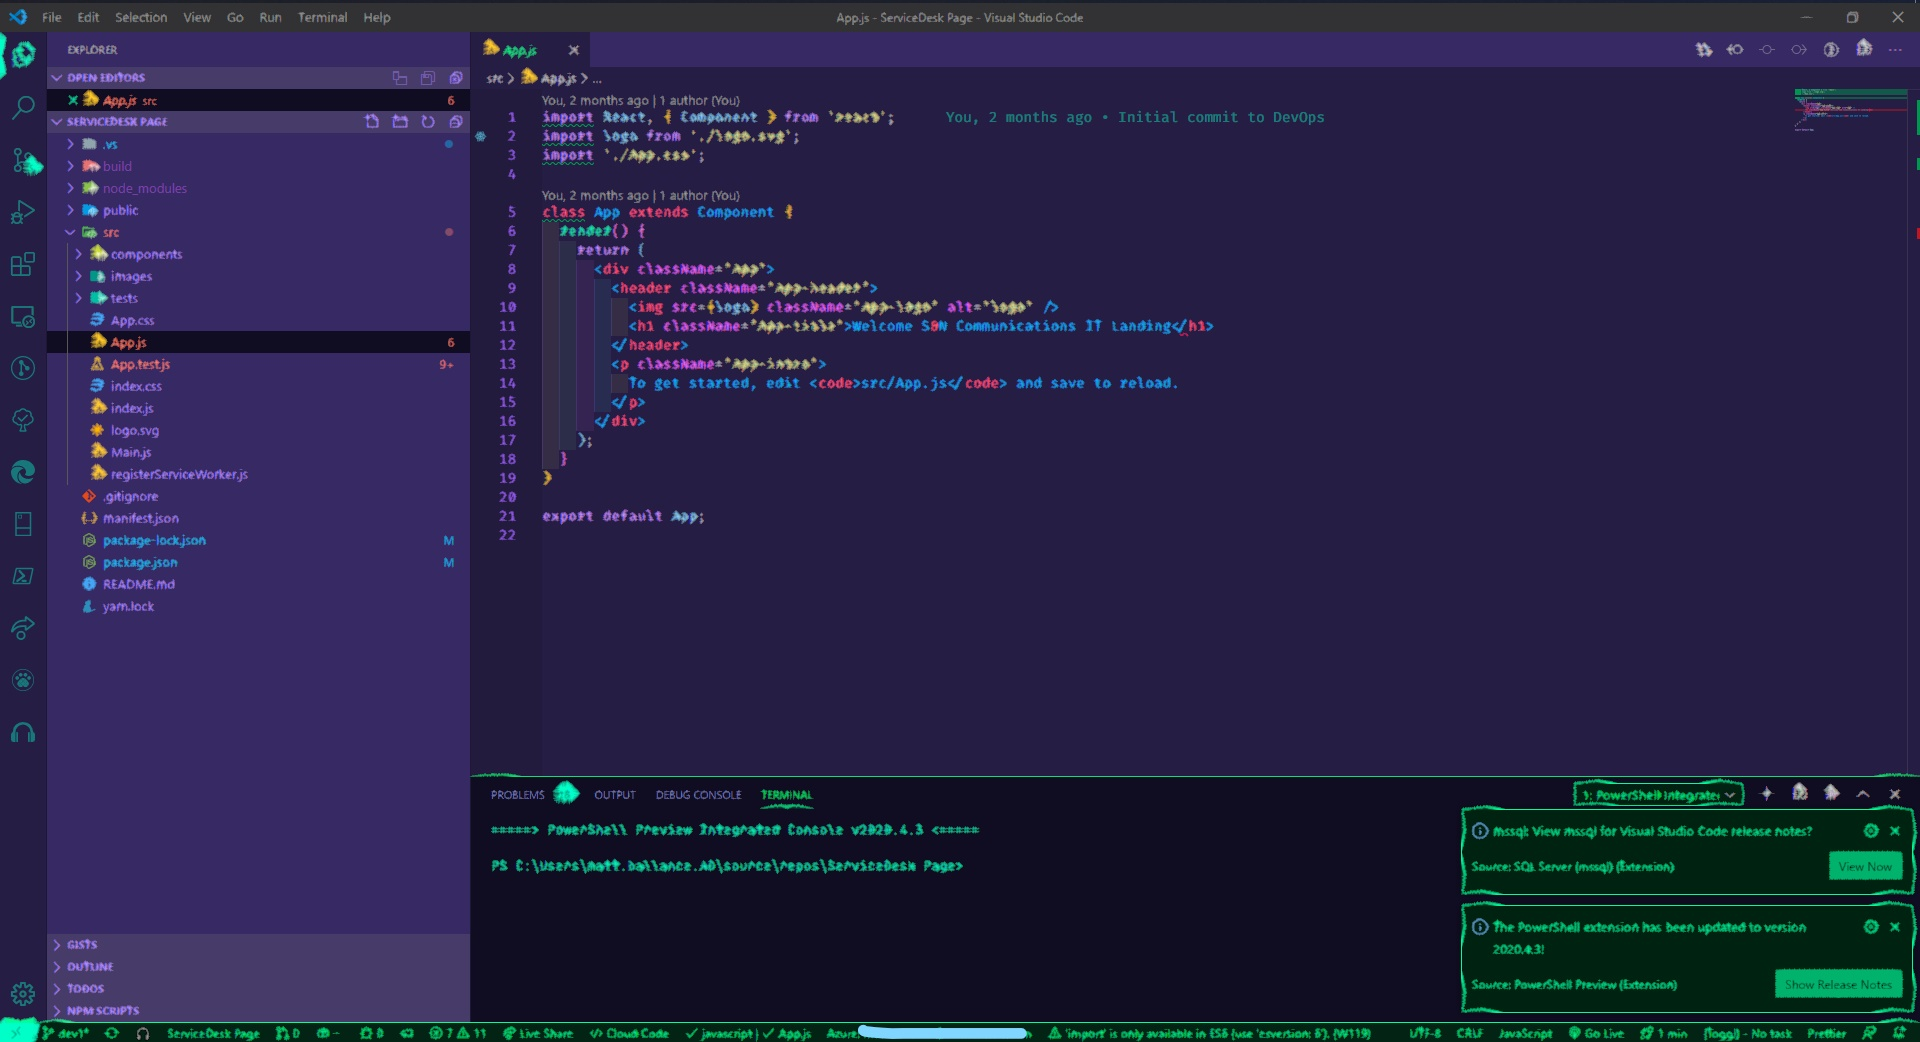
Task: Click the dev1* branch in status bar
Action: click(x=66, y=1033)
